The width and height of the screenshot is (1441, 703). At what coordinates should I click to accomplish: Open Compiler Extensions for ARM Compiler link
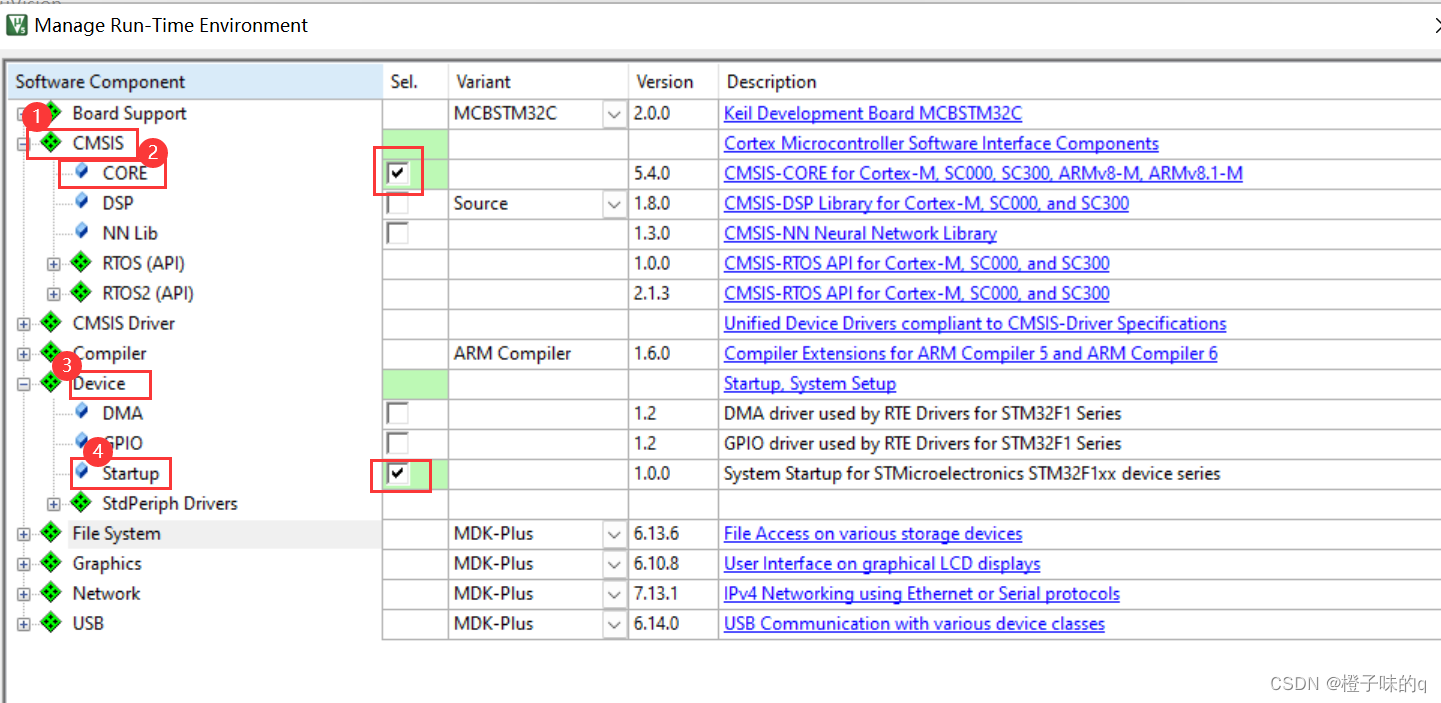(x=970, y=354)
